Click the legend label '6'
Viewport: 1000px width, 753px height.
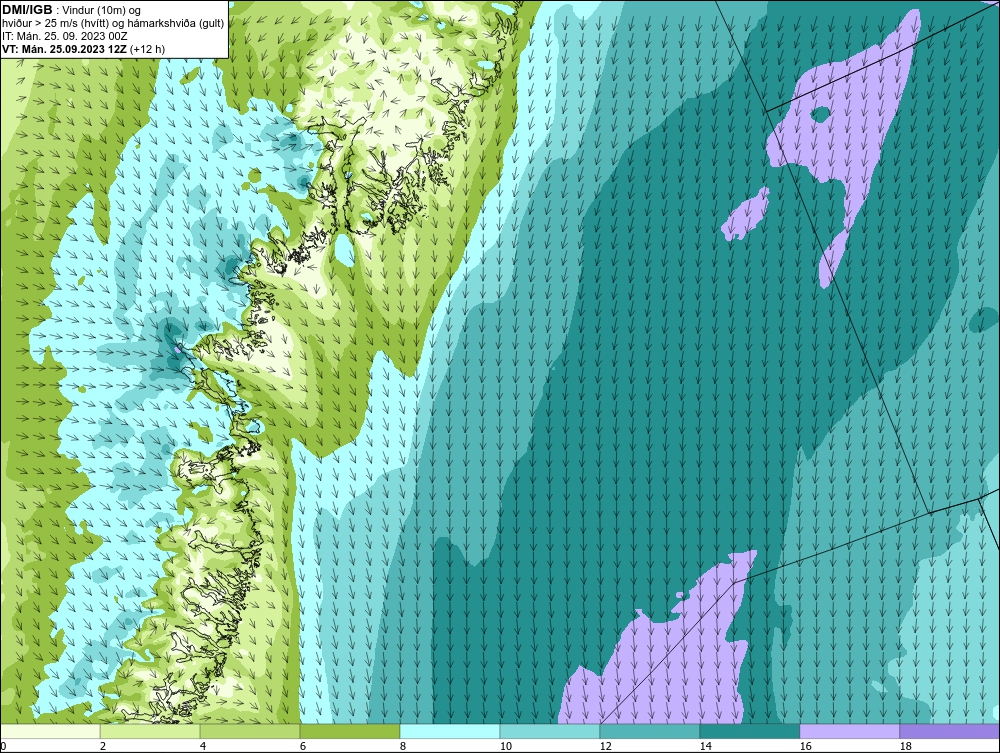[303, 746]
